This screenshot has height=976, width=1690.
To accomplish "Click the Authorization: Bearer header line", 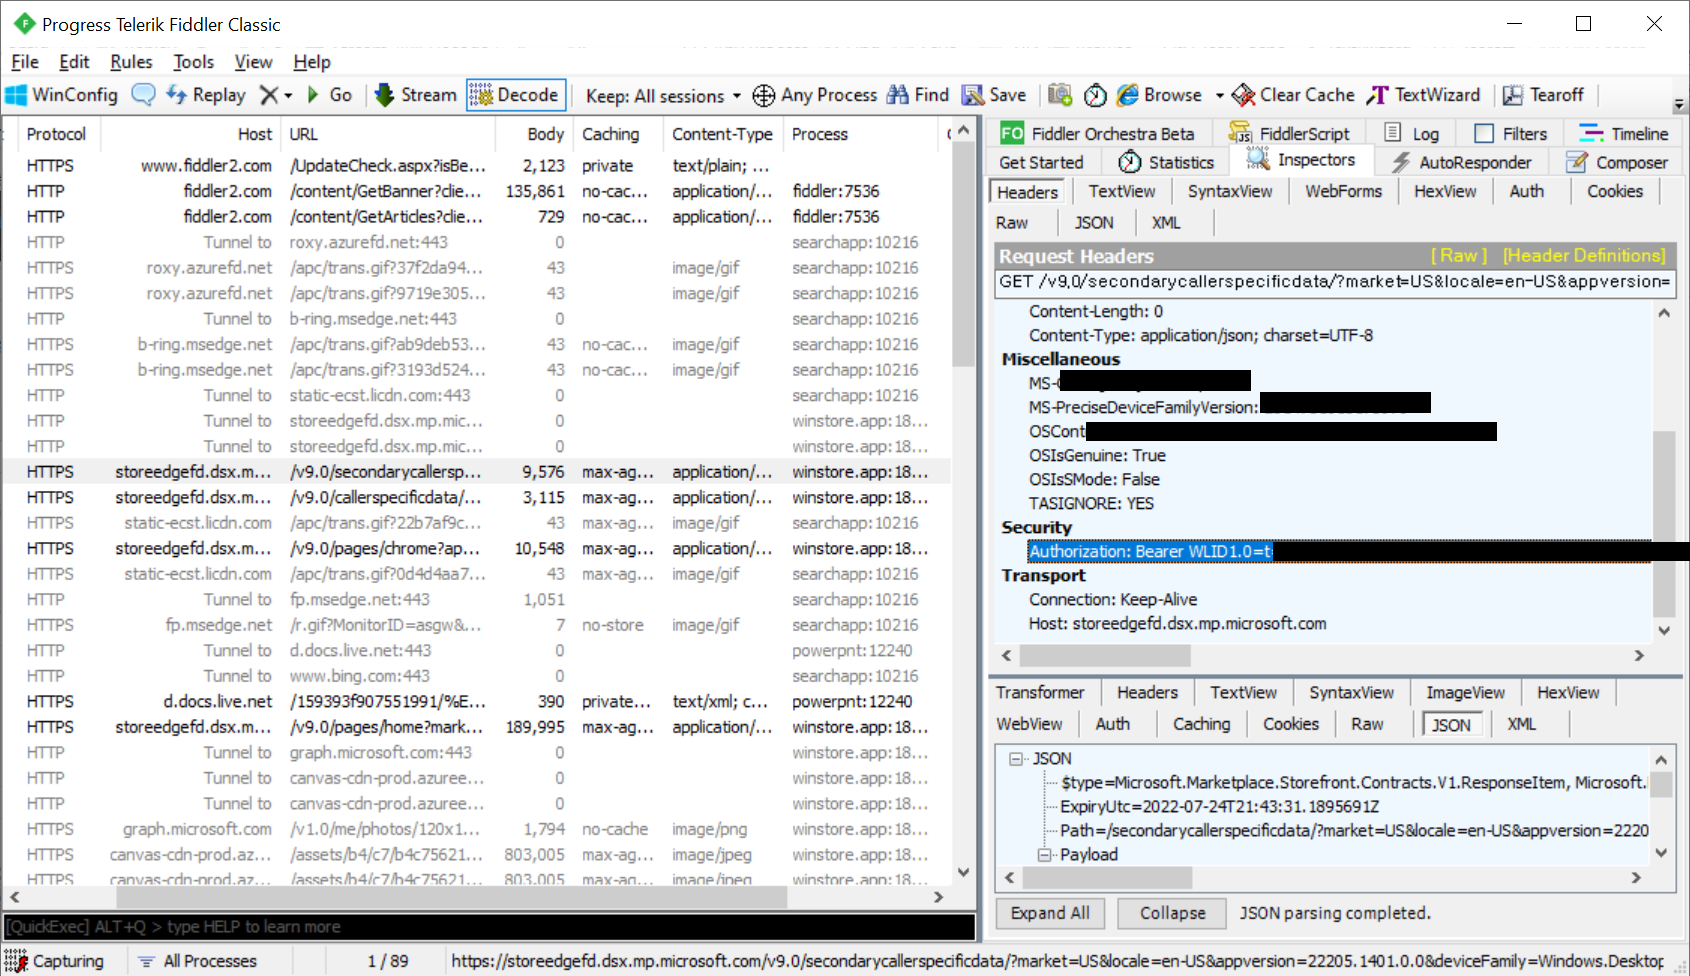I will pyautogui.click(x=1339, y=551).
